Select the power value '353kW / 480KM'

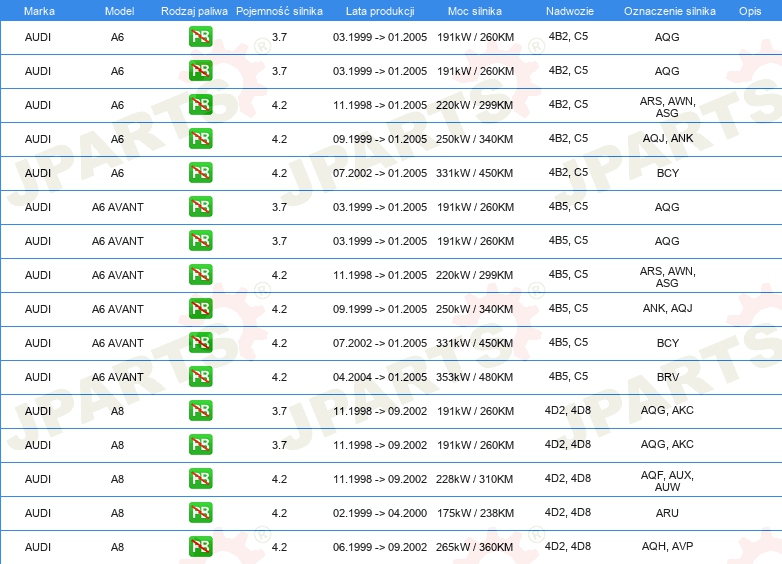474,377
